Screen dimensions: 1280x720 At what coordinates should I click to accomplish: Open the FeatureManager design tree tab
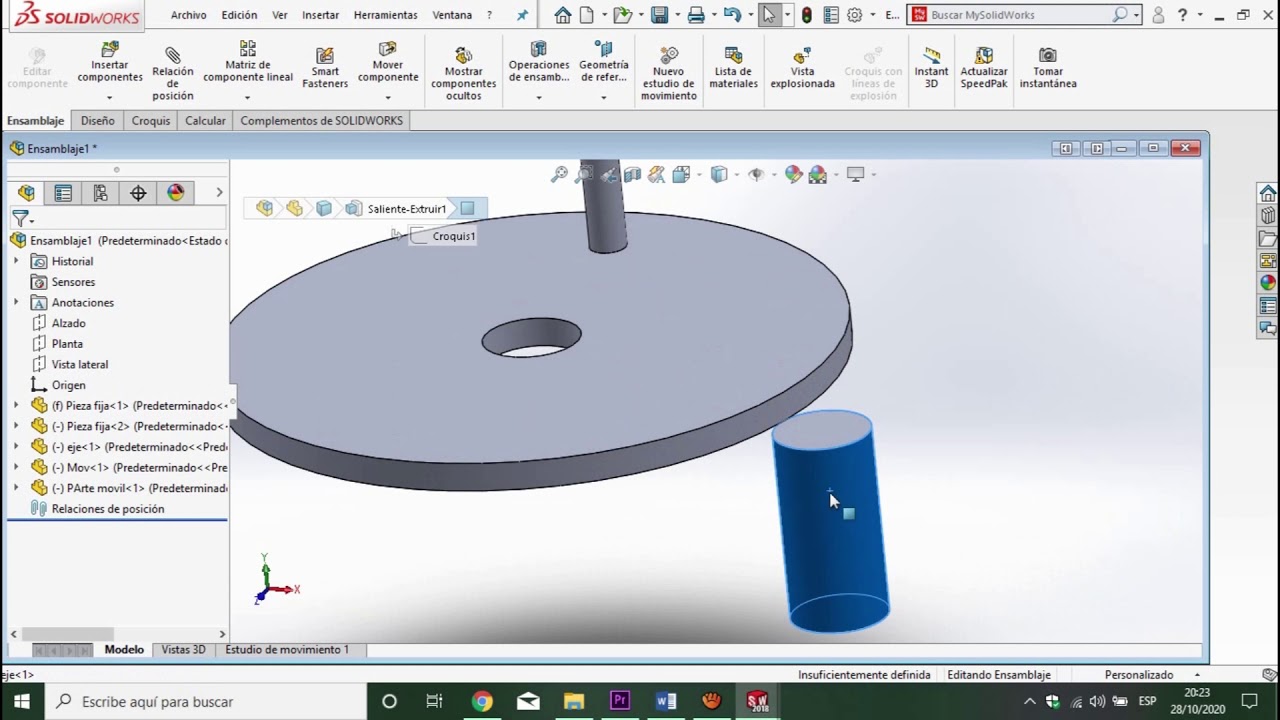click(26, 193)
